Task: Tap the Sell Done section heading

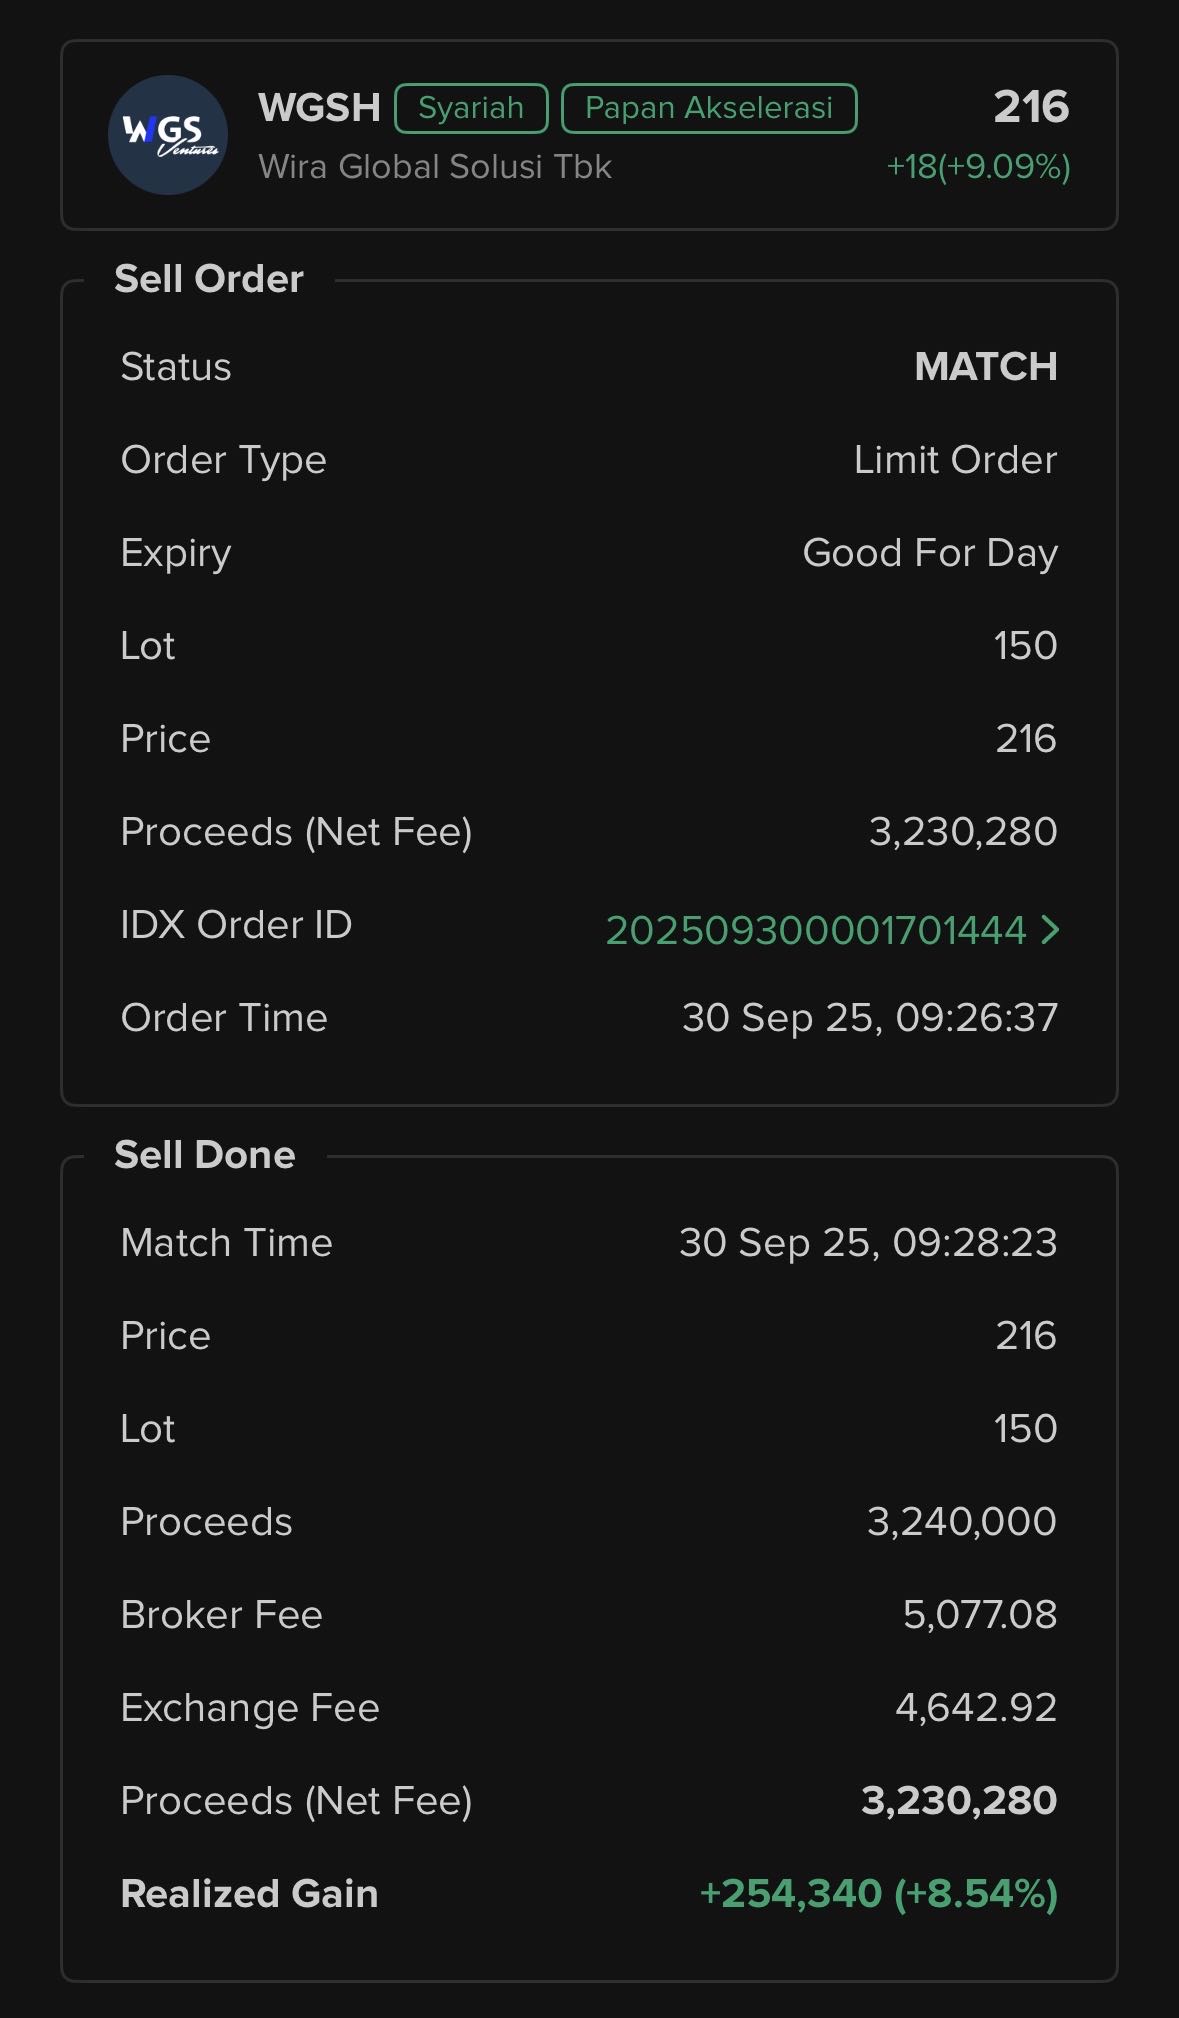Action: [x=205, y=1155]
